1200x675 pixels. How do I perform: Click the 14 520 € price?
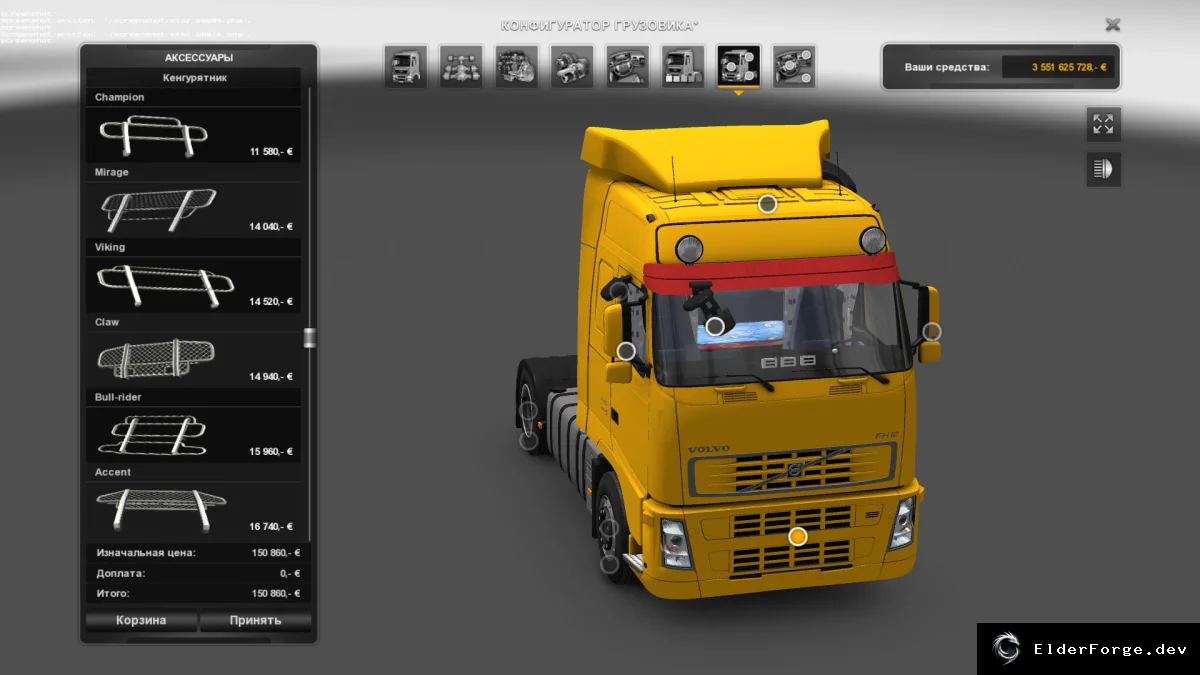(x=271, y=302)
